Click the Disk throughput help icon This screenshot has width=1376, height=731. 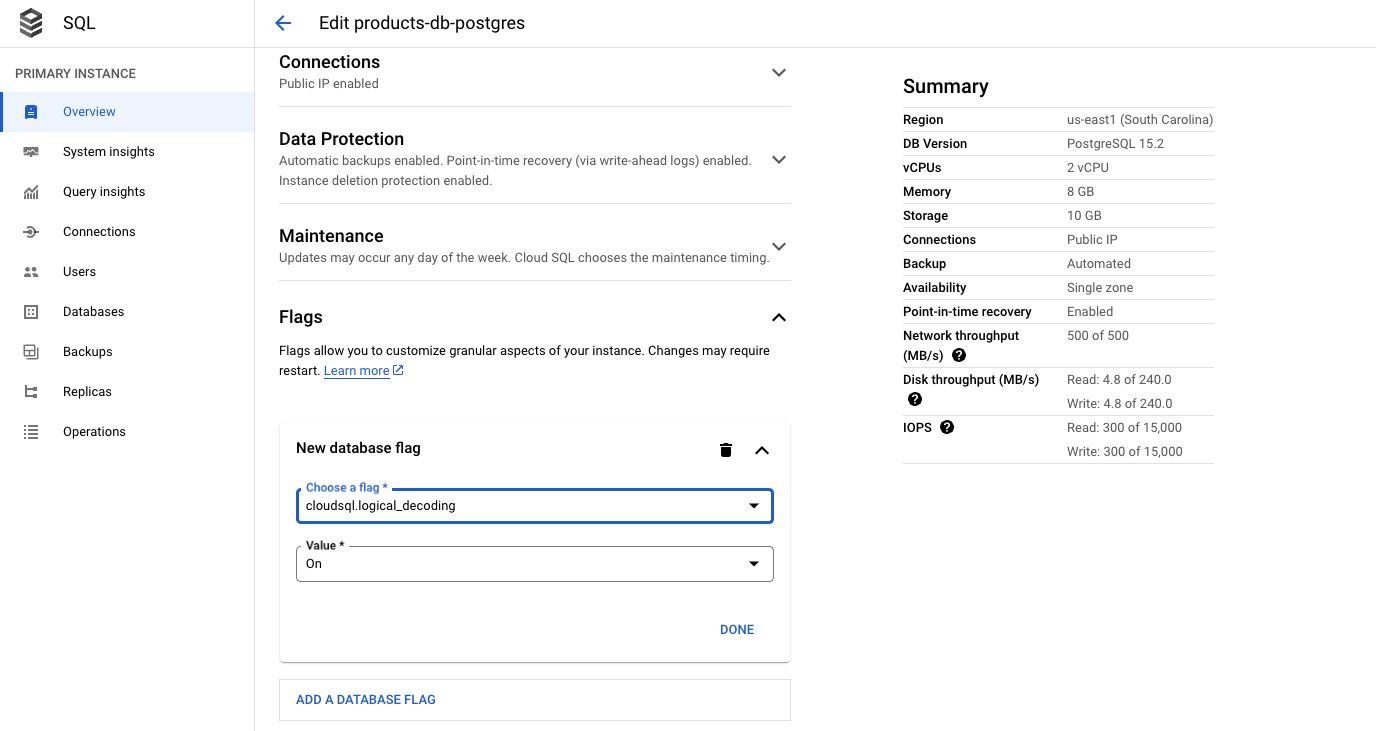pos(914,399)
